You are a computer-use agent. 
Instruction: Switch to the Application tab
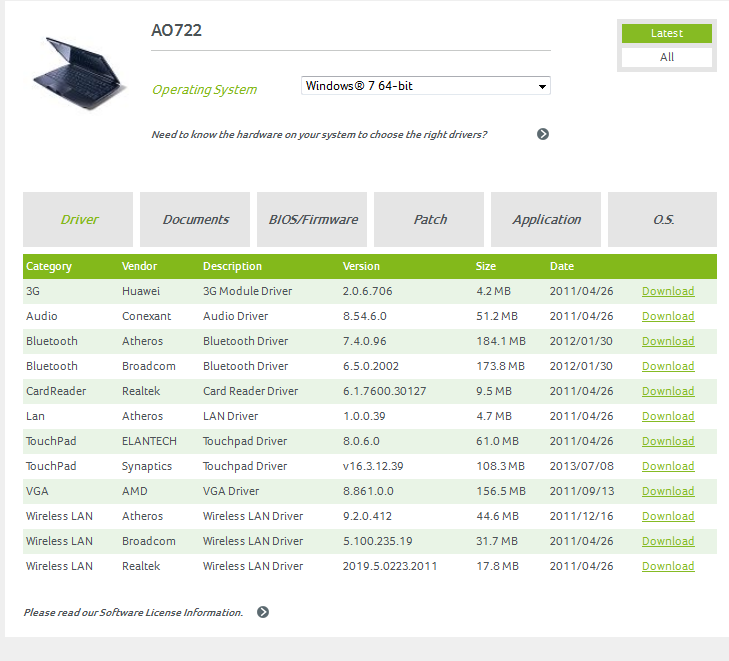[546, 219]
